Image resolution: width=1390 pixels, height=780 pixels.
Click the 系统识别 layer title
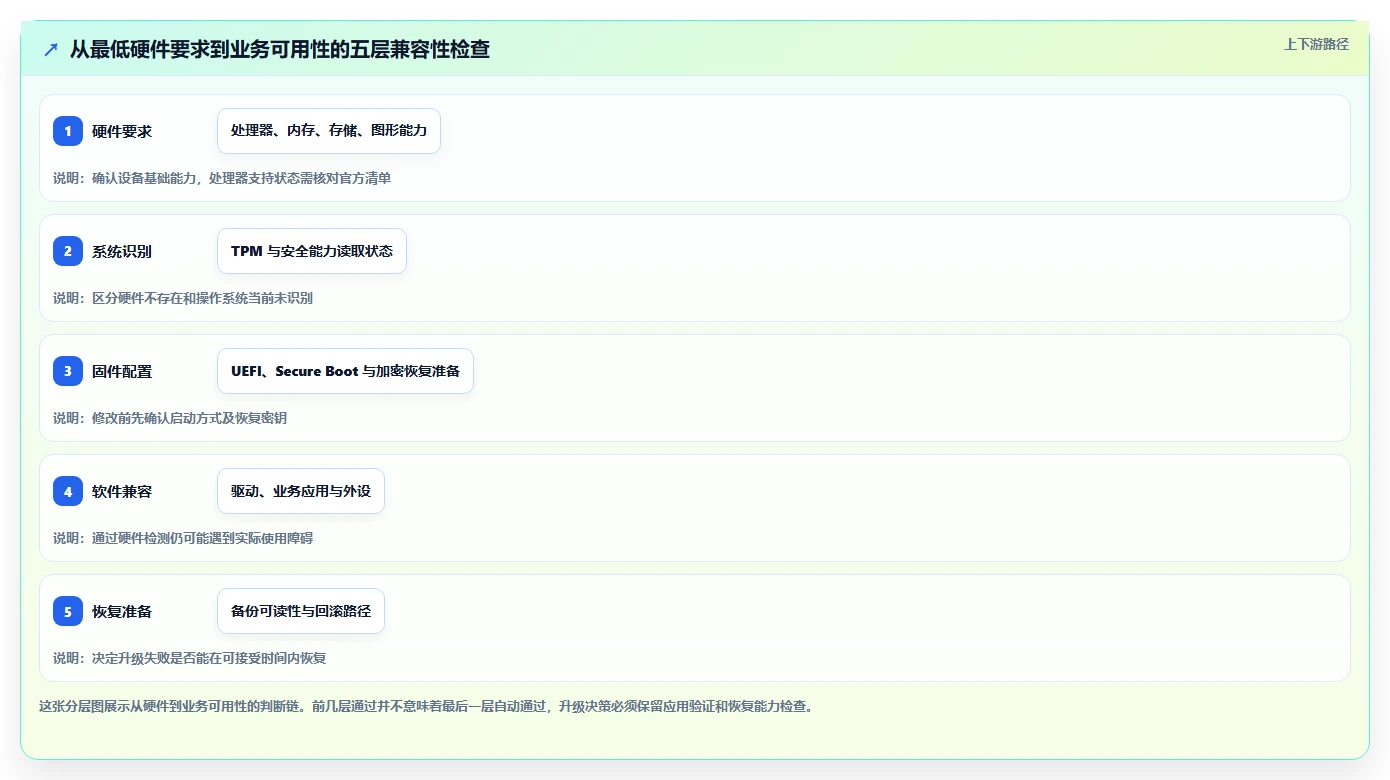[122, 251]
